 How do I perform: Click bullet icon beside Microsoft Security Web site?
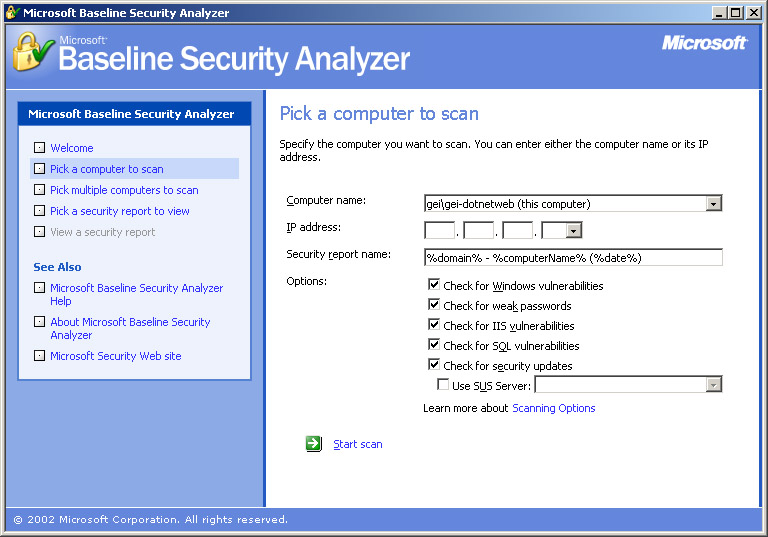point(39,356)
